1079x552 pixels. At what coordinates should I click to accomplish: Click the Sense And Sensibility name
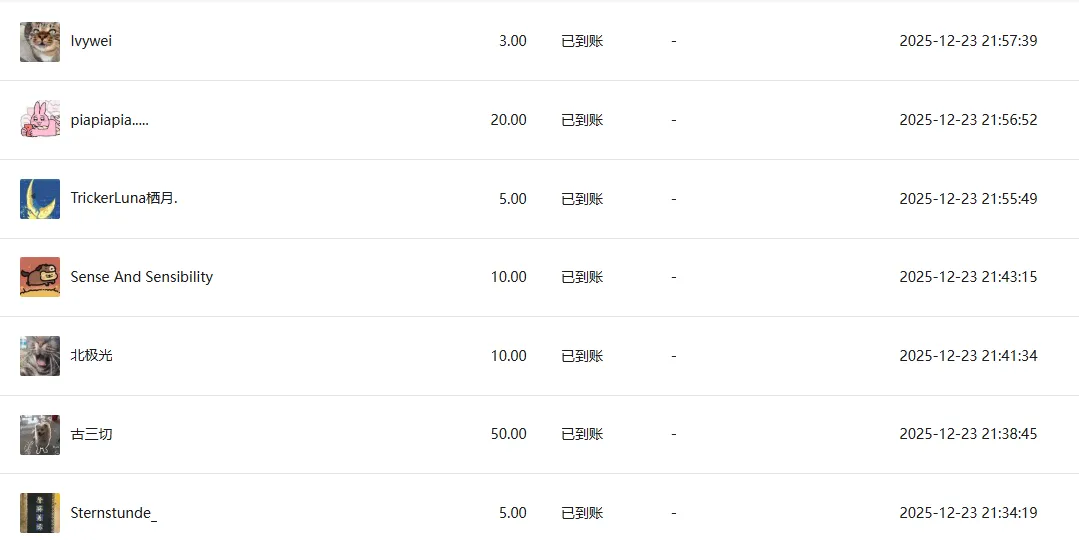coord(142,277)
